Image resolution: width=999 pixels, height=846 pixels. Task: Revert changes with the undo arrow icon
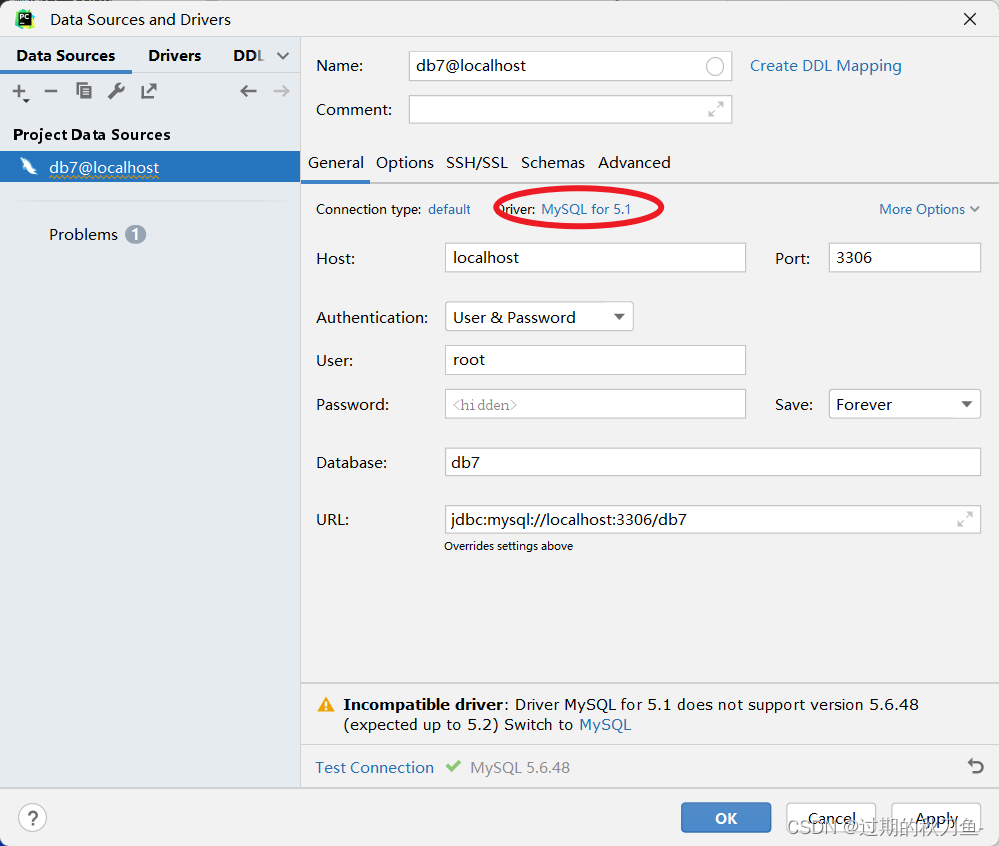click(x=975, y=766)
